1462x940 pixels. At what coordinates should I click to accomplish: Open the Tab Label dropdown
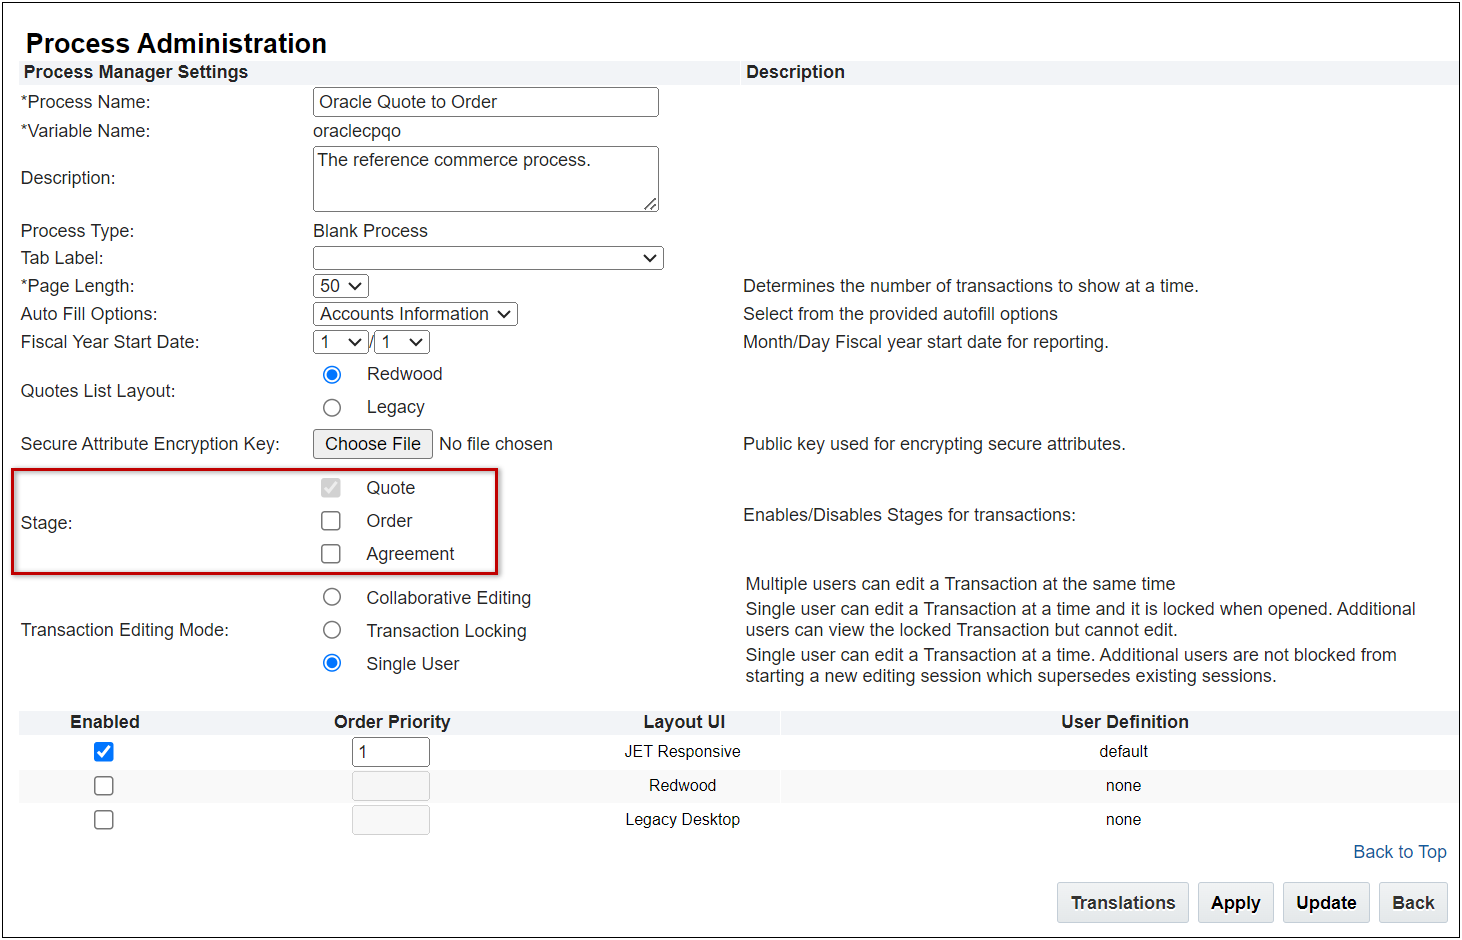click(488, 258)
